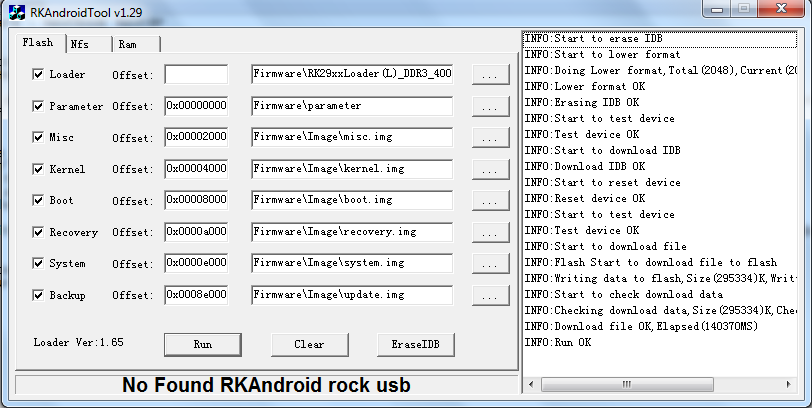
Task: Click 'No Found RKAndroid rock usb' status text
Action: 266,385
